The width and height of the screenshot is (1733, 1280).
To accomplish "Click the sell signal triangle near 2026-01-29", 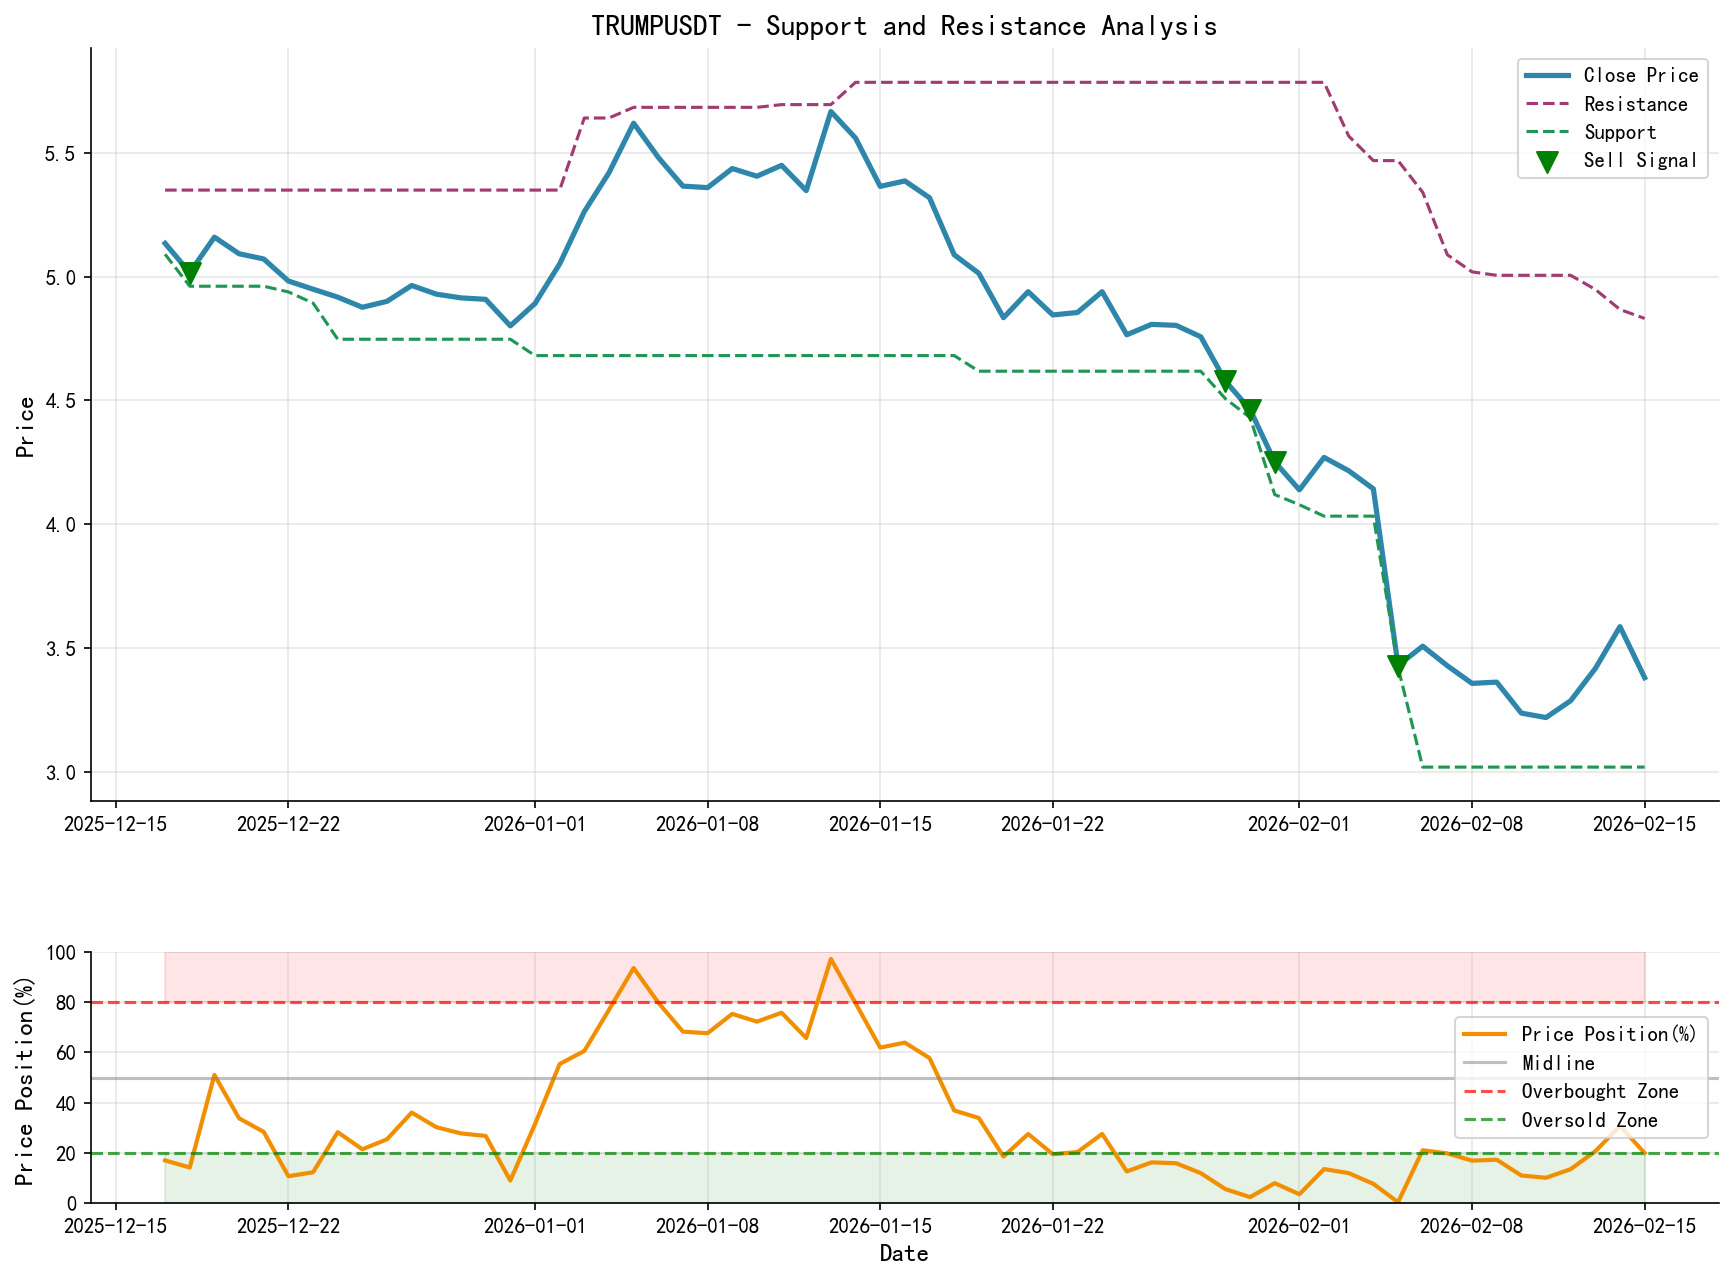I will coord(1226,378).
